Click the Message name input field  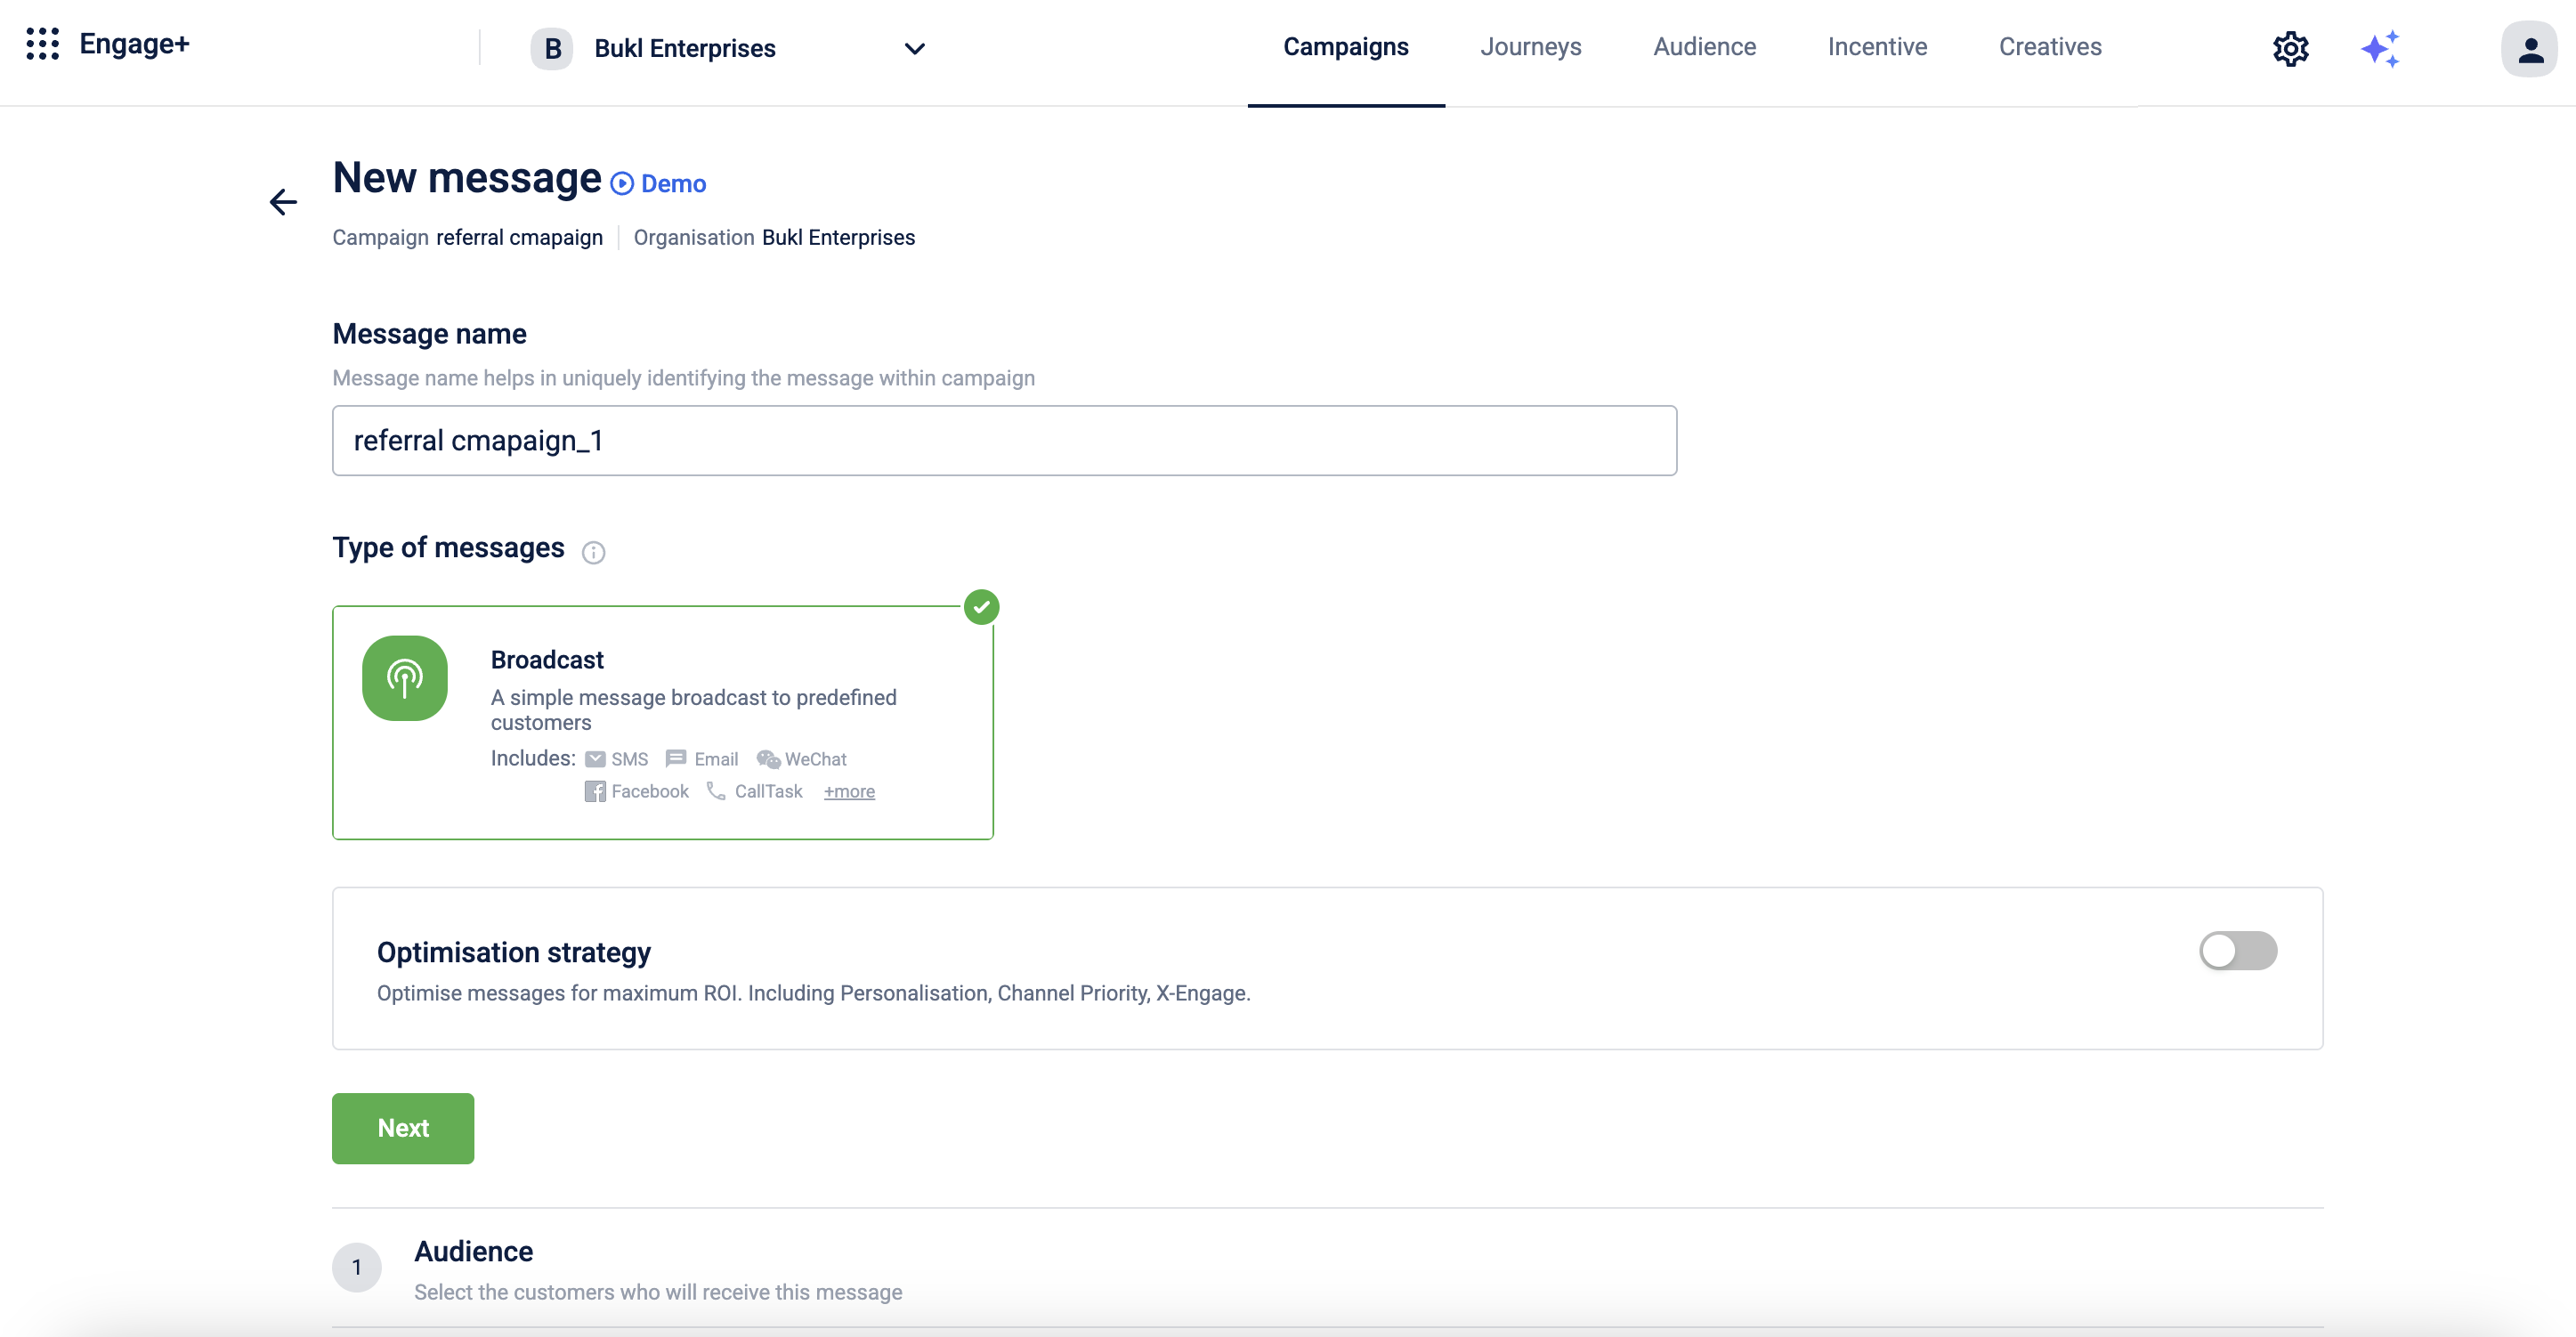(x=1003, y=441)
